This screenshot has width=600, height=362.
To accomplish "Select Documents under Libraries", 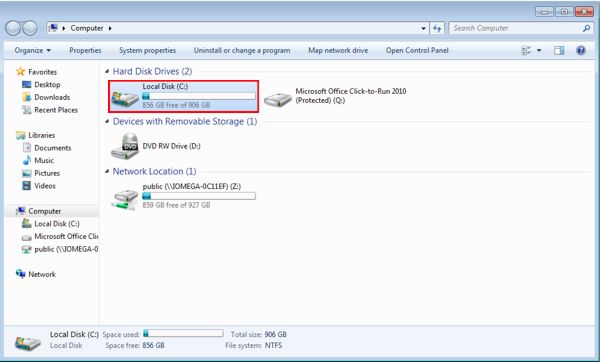I will (53, 148).
